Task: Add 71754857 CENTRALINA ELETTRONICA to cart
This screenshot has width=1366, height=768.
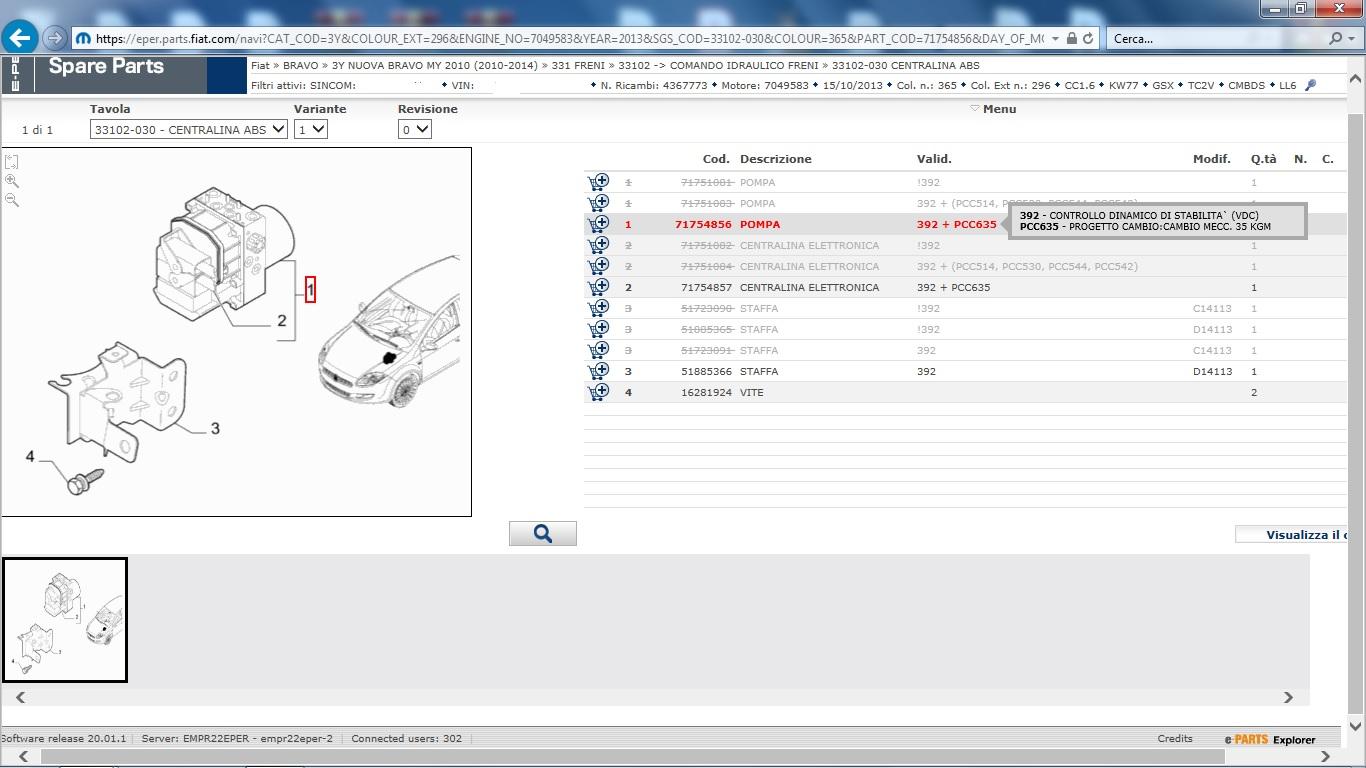Action: click(x=598, y=286)
